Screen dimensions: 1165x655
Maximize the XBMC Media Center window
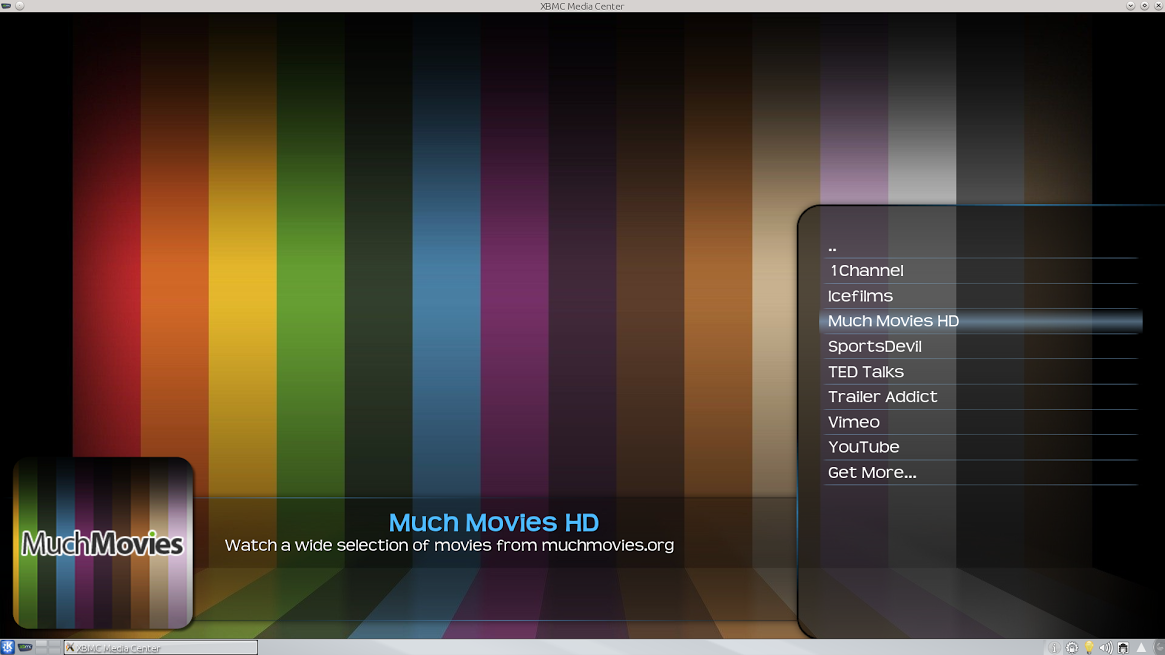(1145, 6)
